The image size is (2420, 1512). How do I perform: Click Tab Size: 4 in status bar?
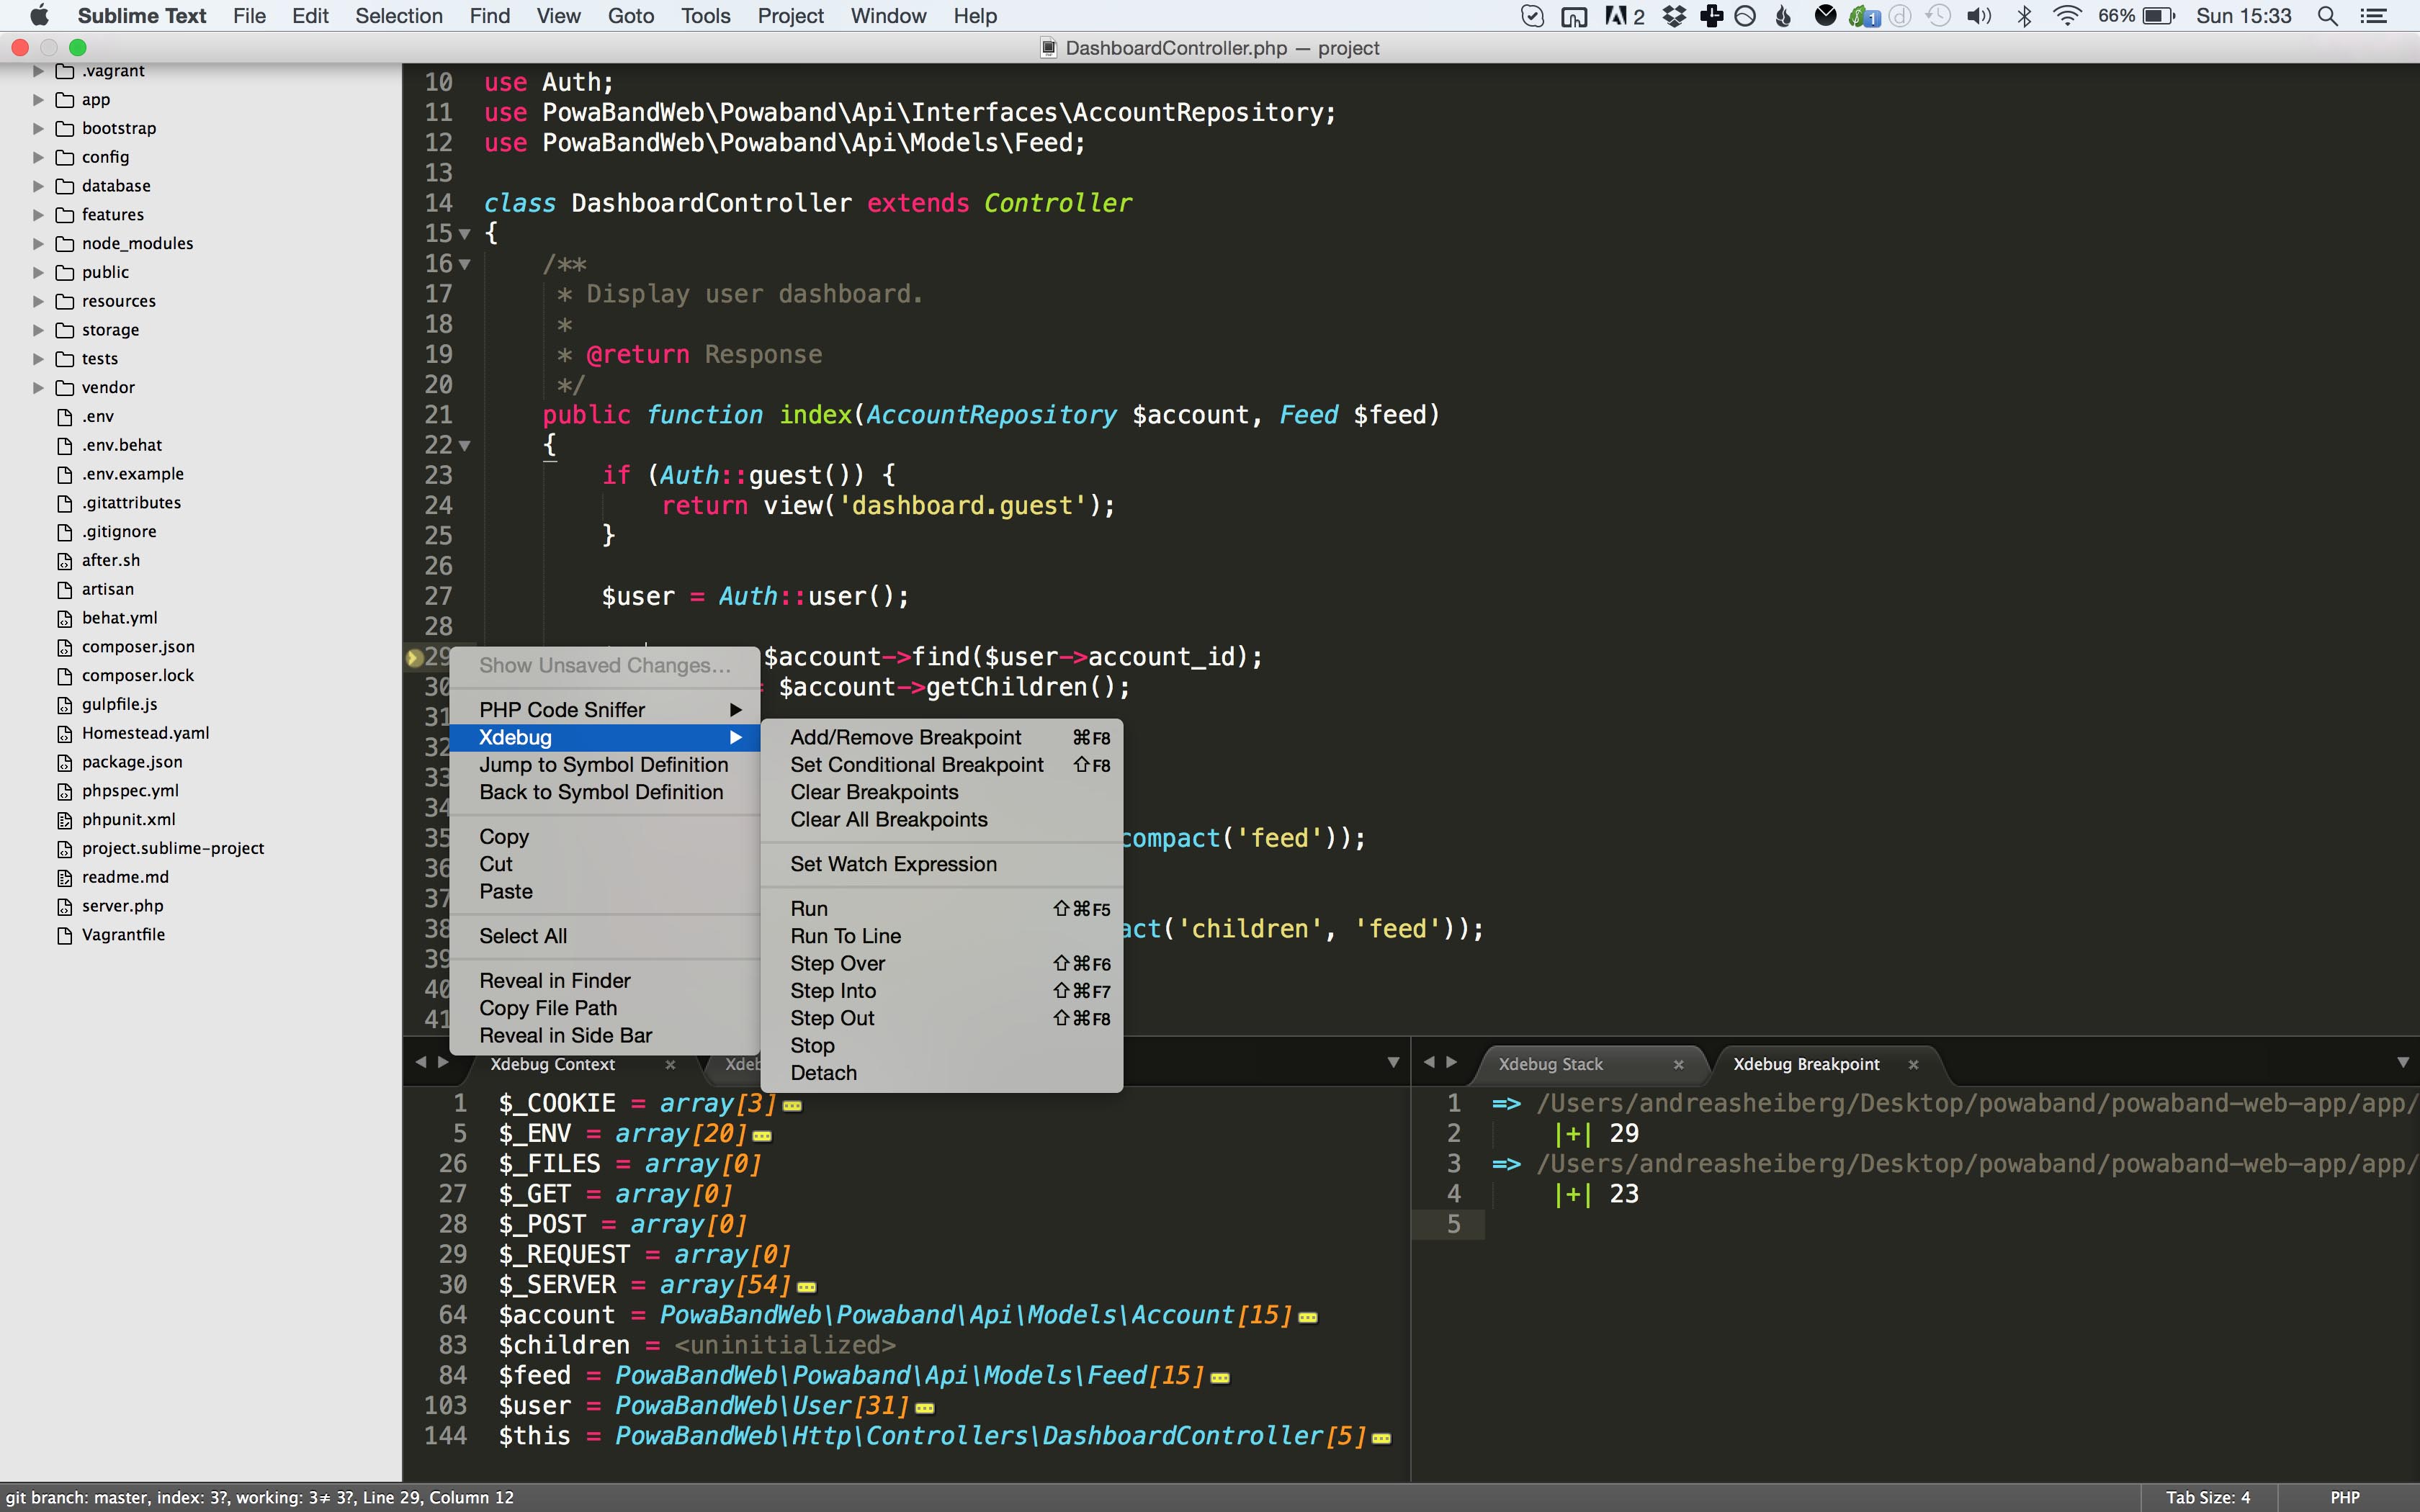coord(2208,1497)
